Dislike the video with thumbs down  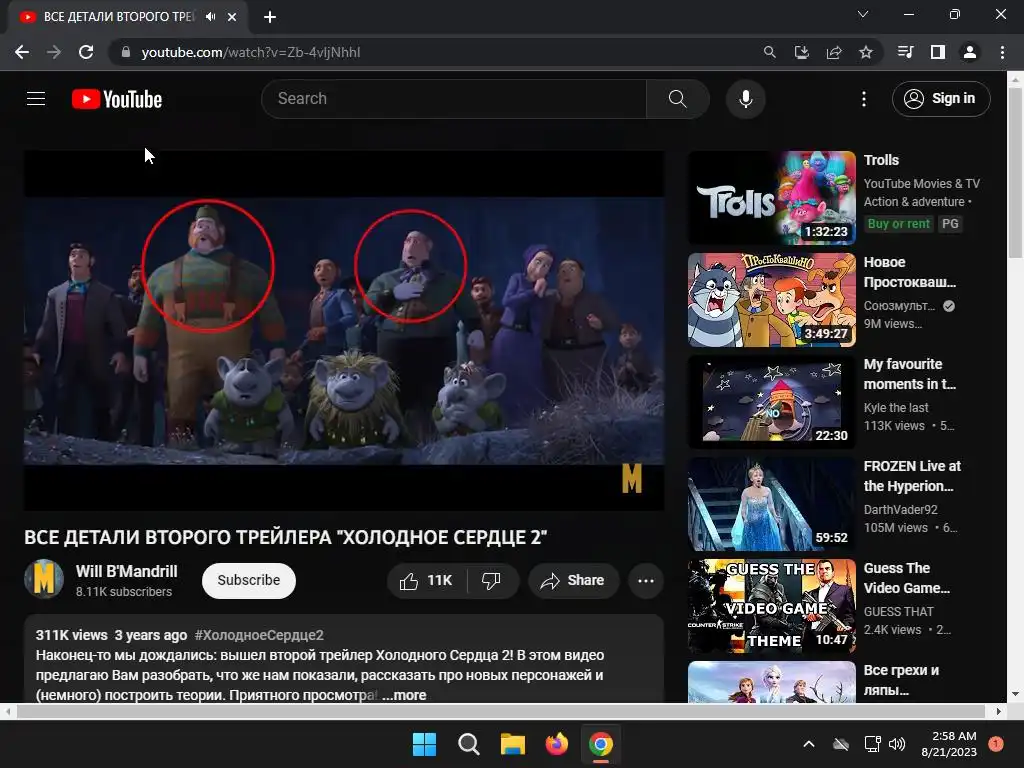click(x=491, y=581)
